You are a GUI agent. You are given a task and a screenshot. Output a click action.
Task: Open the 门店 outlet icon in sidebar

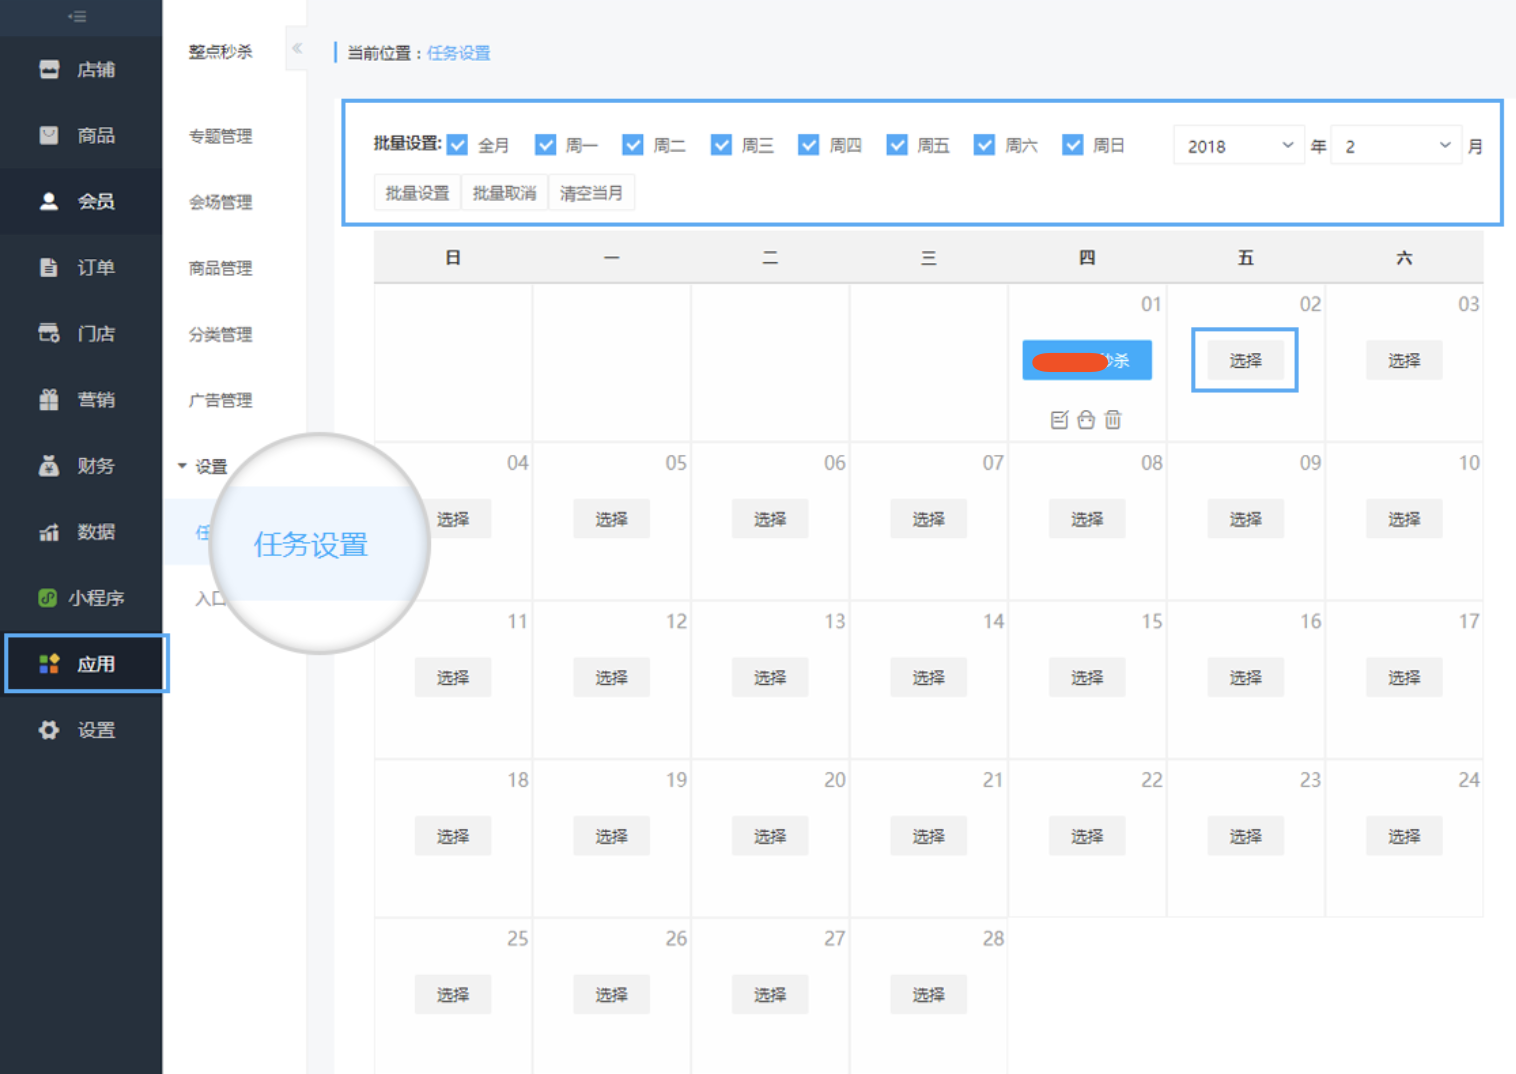pos(49,333)
